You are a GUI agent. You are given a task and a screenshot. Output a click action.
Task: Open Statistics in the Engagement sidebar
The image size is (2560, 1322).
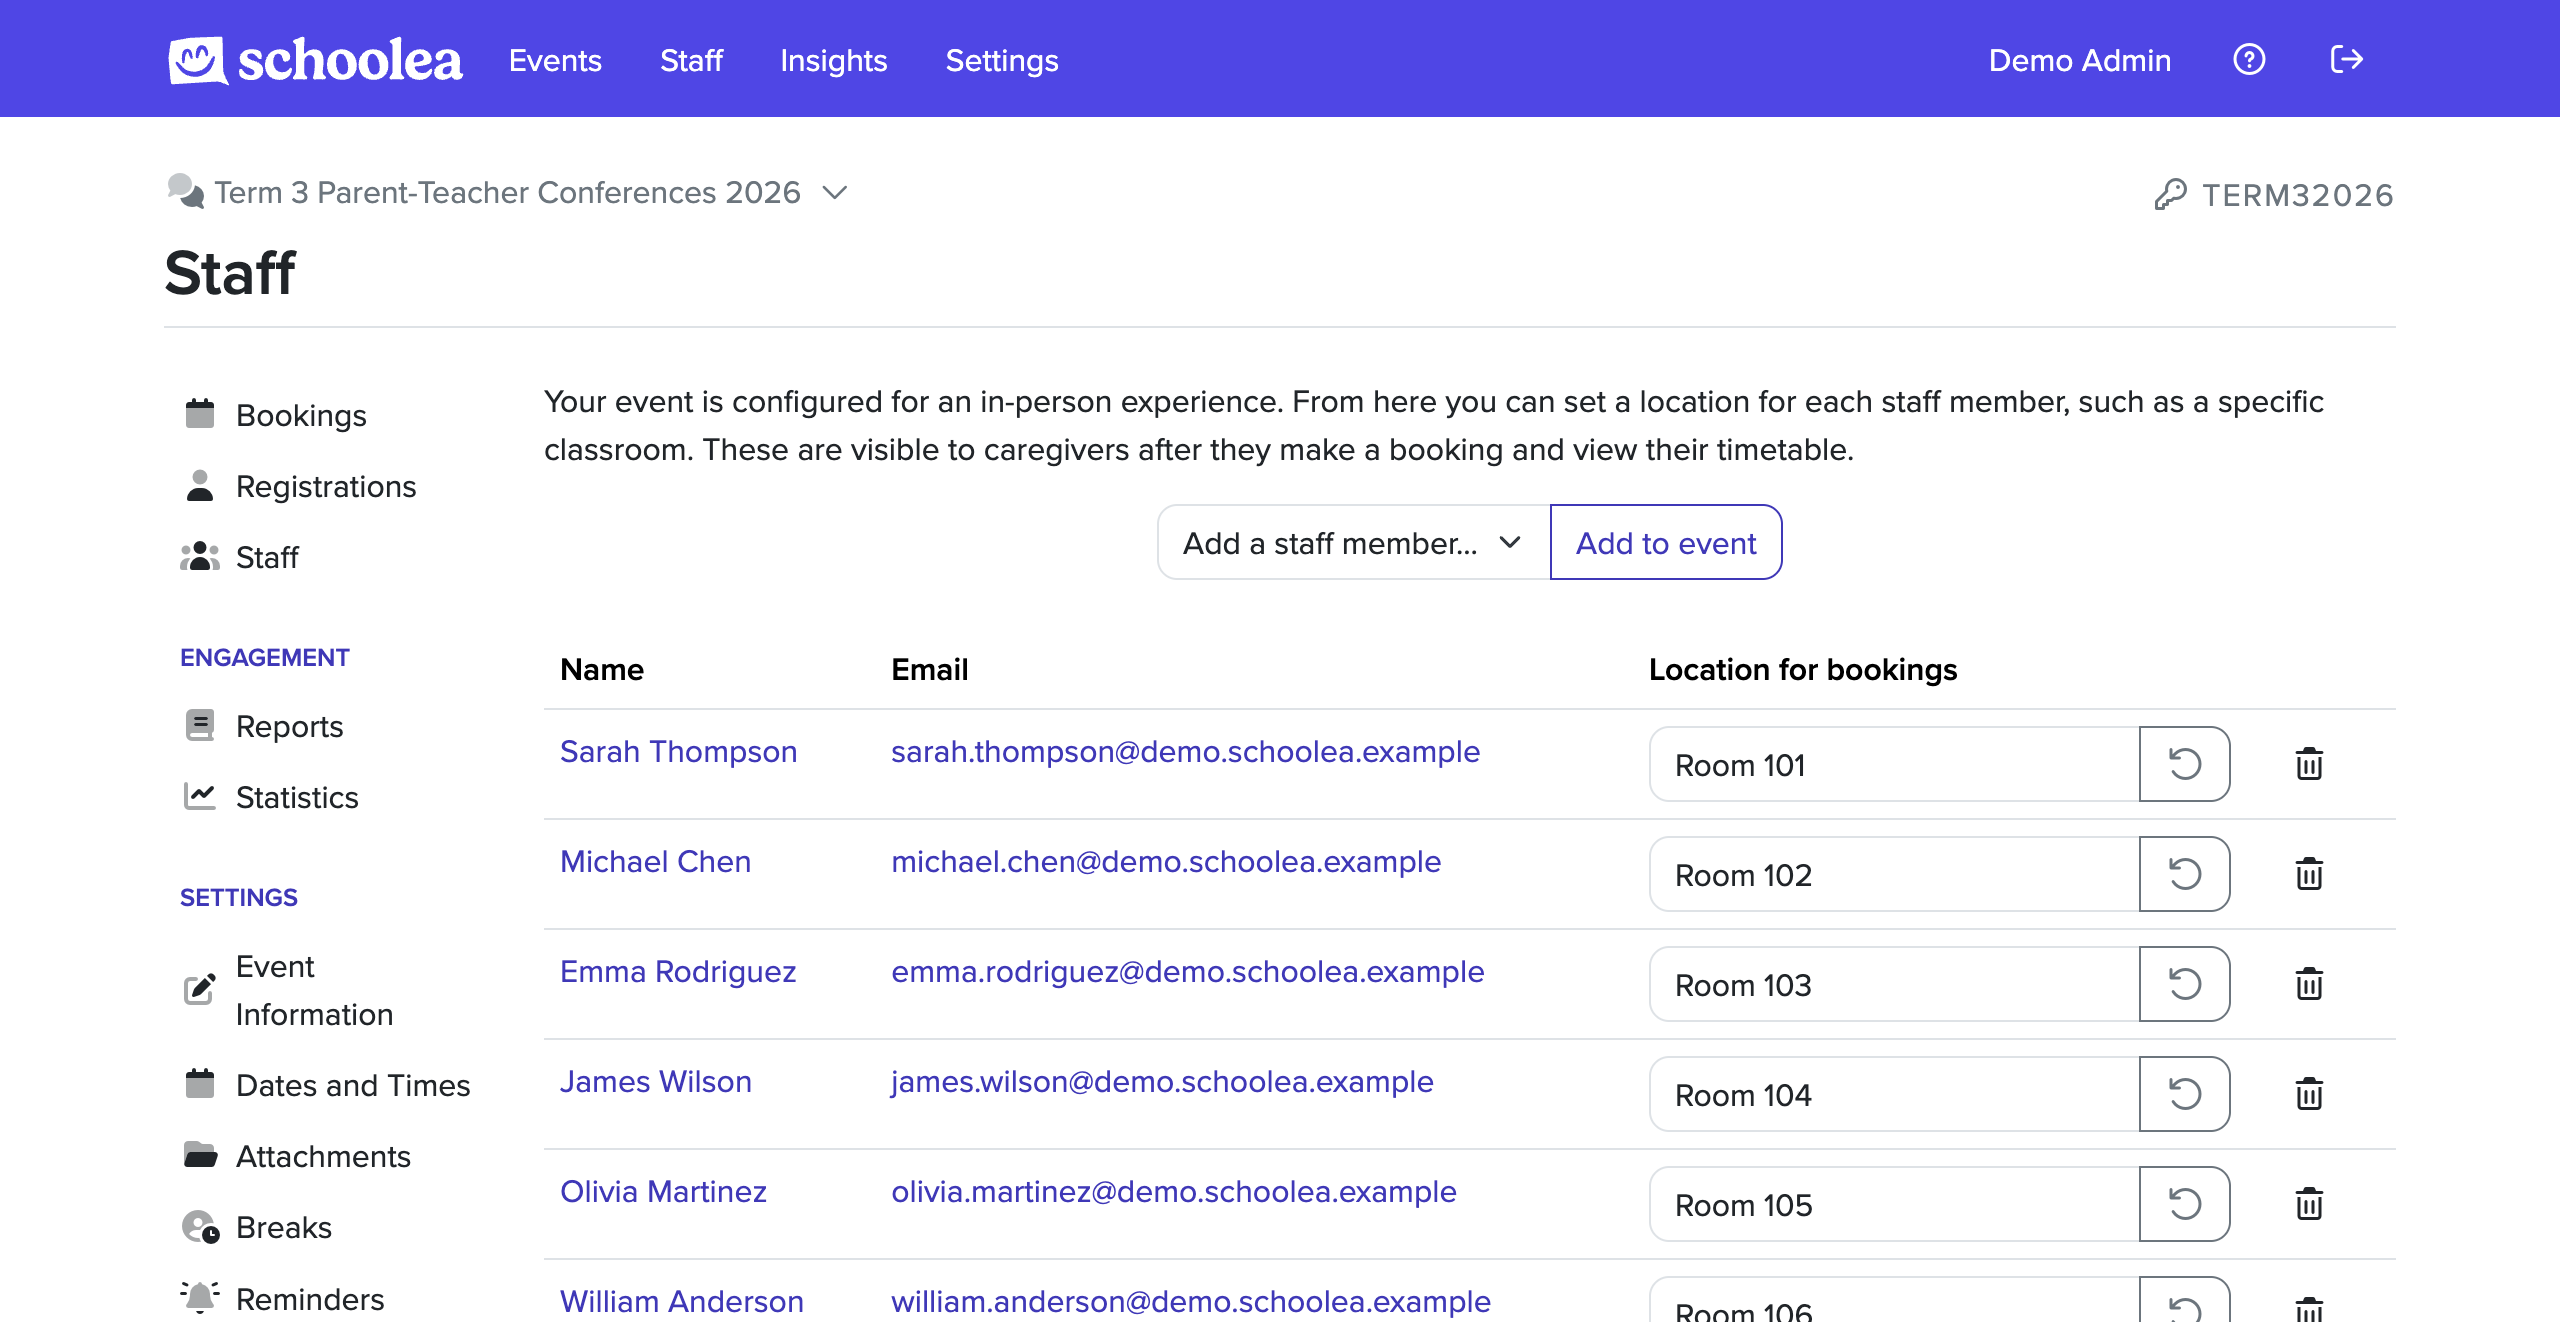tap(296, 797)
